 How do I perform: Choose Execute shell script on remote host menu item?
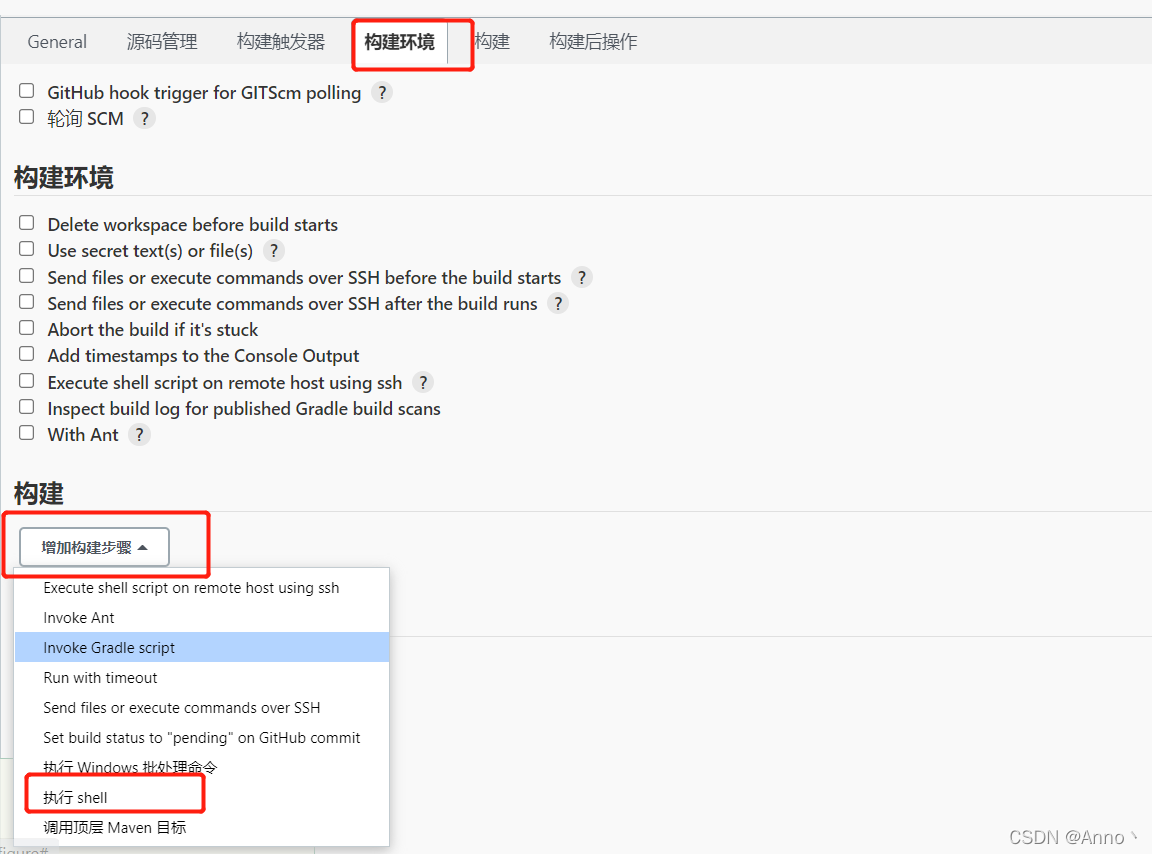click(202, 588)
